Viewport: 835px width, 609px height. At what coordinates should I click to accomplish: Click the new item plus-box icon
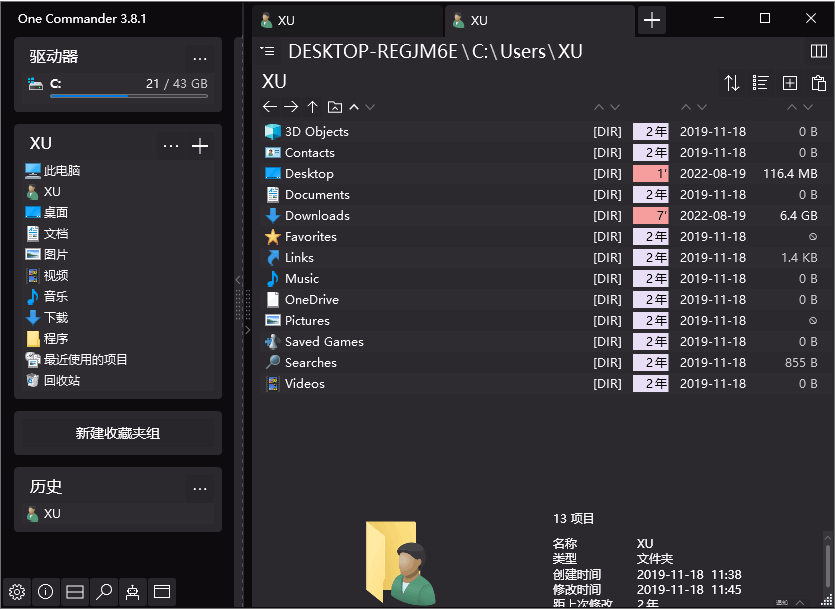coord(790,83)
